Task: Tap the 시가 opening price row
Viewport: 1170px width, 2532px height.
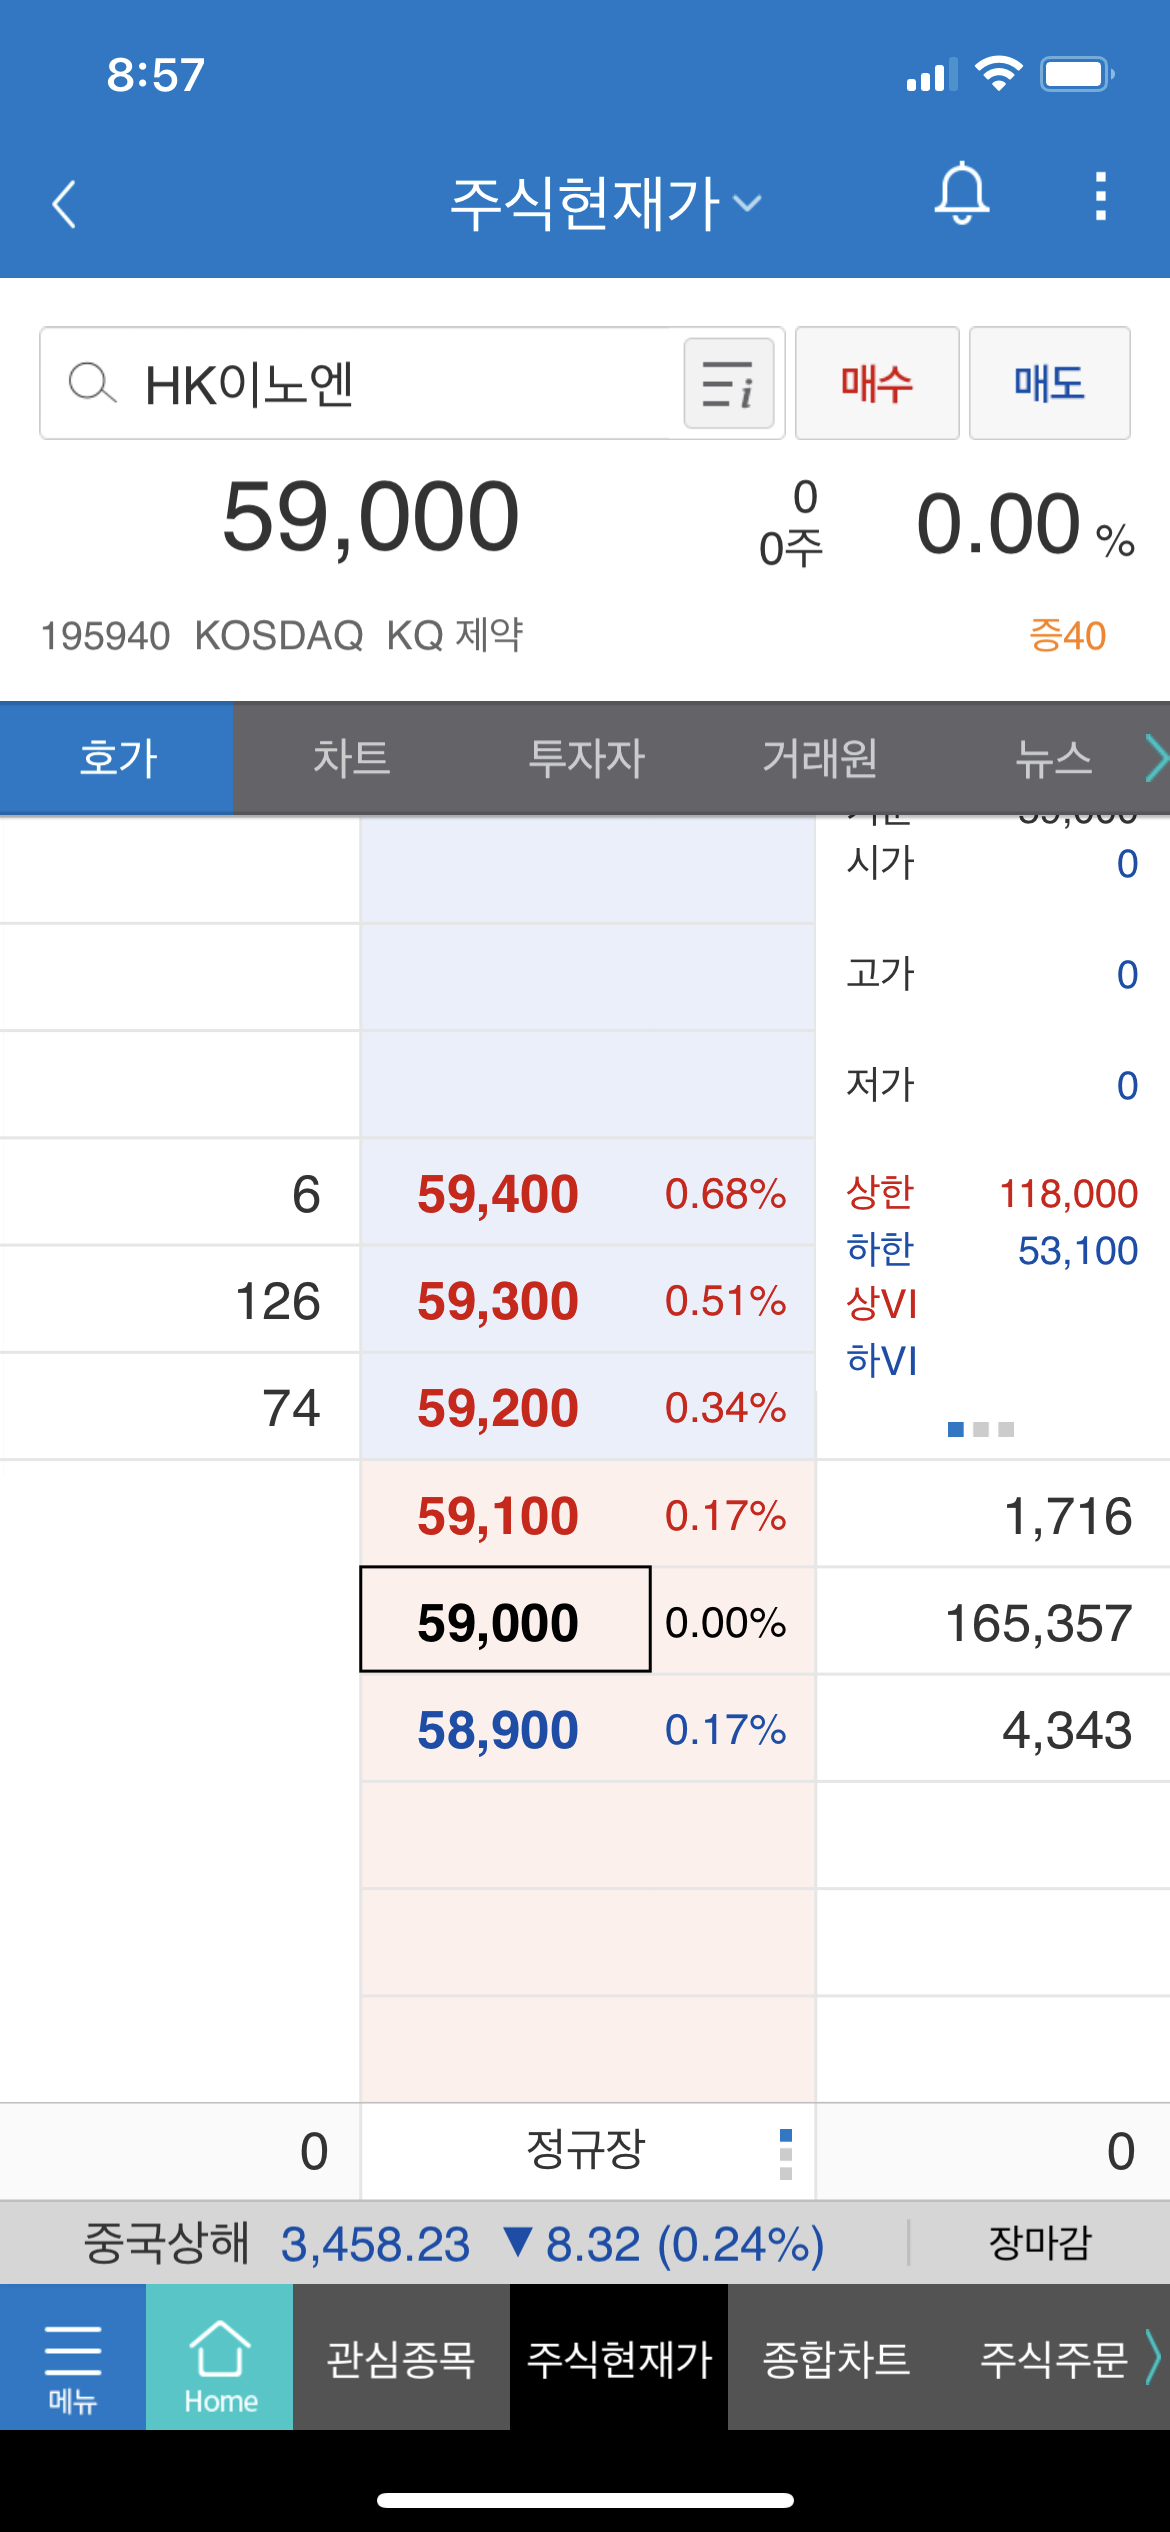Action: pyautogui.click(x=992, y=863)
